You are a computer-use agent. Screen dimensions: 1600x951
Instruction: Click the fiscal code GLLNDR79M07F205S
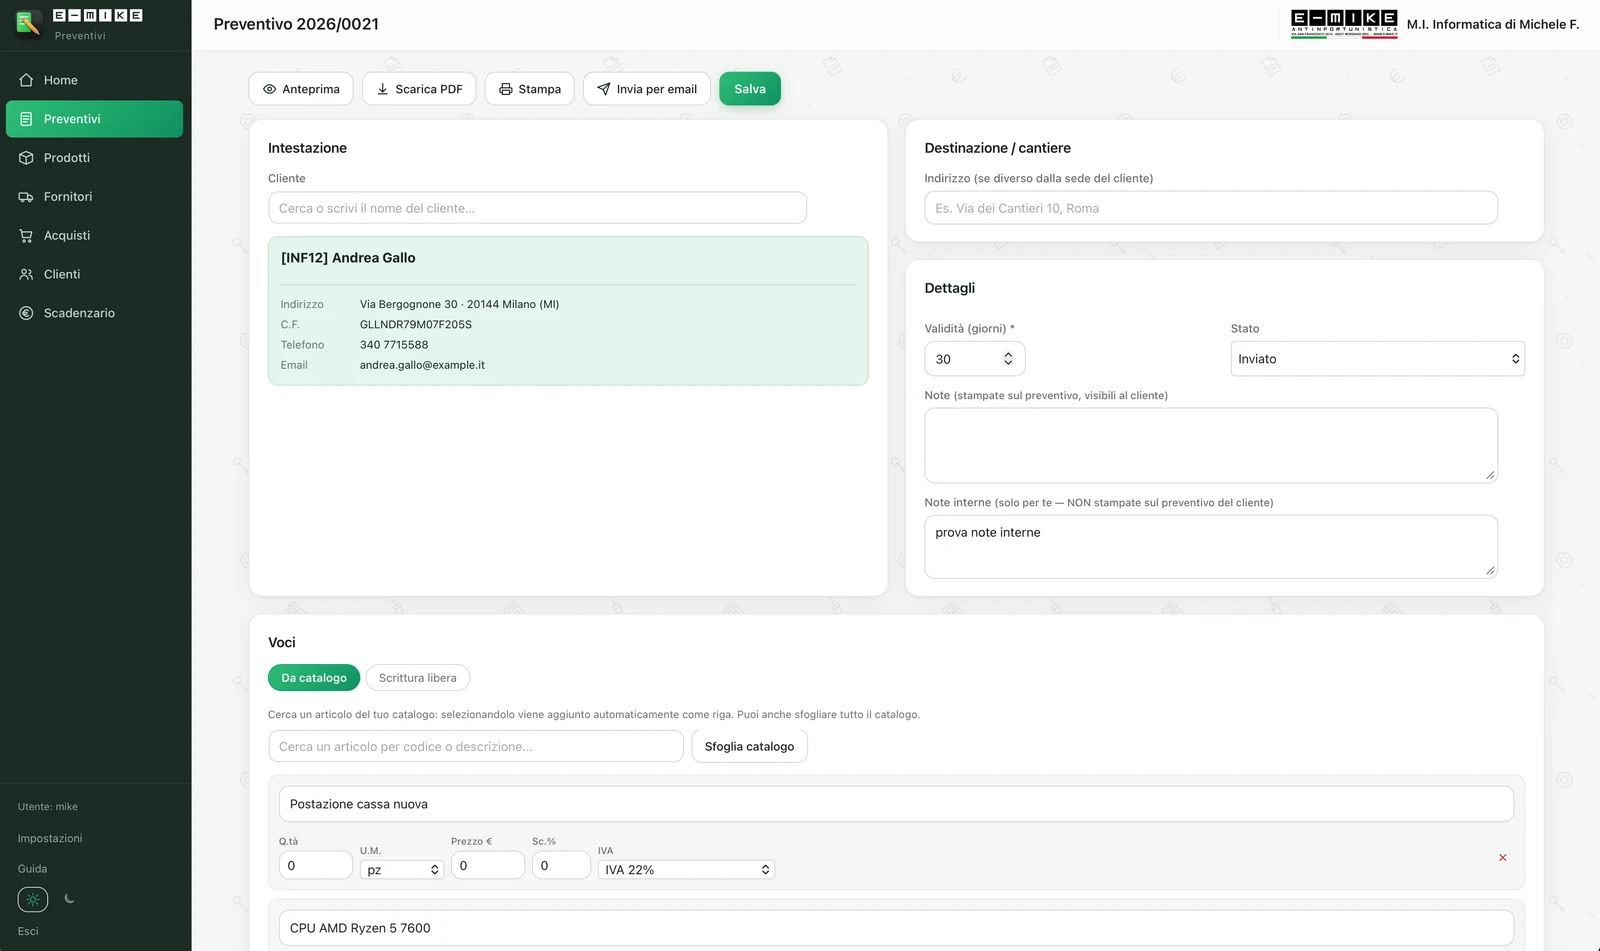(416, 325)
